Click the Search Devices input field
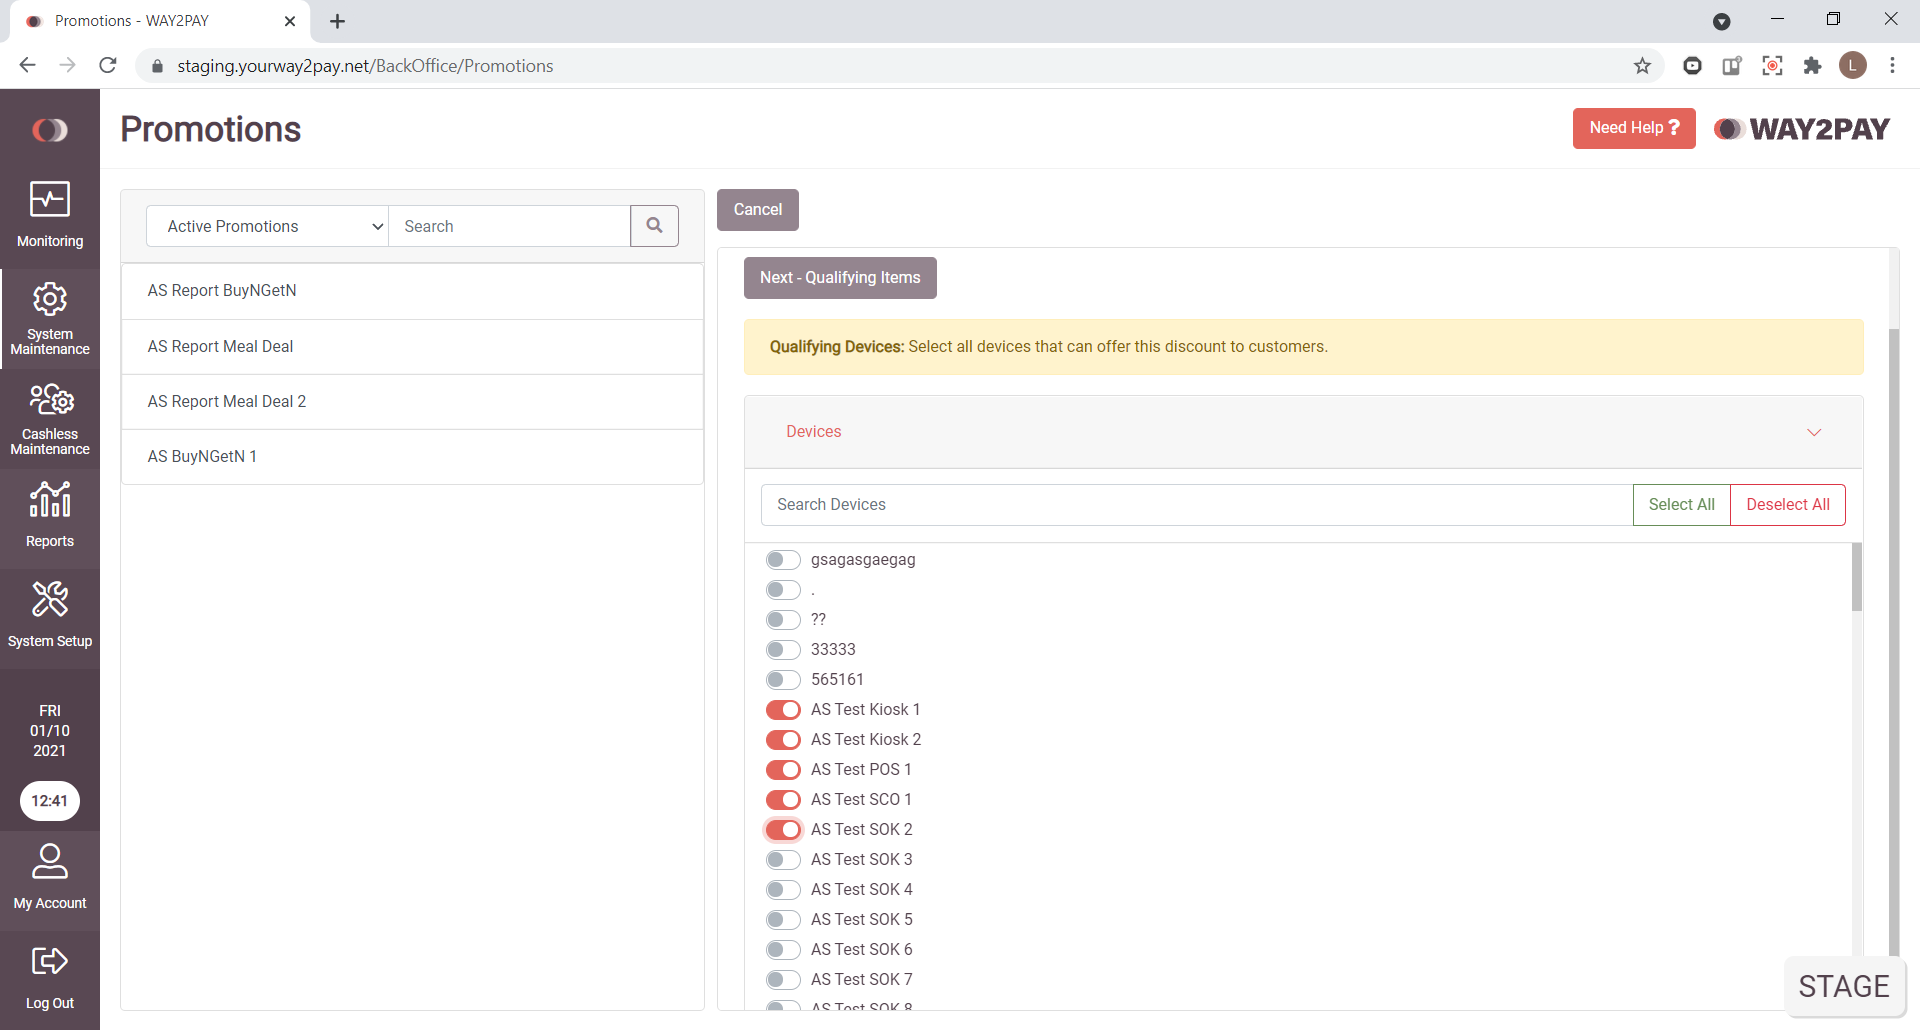1920x1030 pixels. [x=1196, y=505]
